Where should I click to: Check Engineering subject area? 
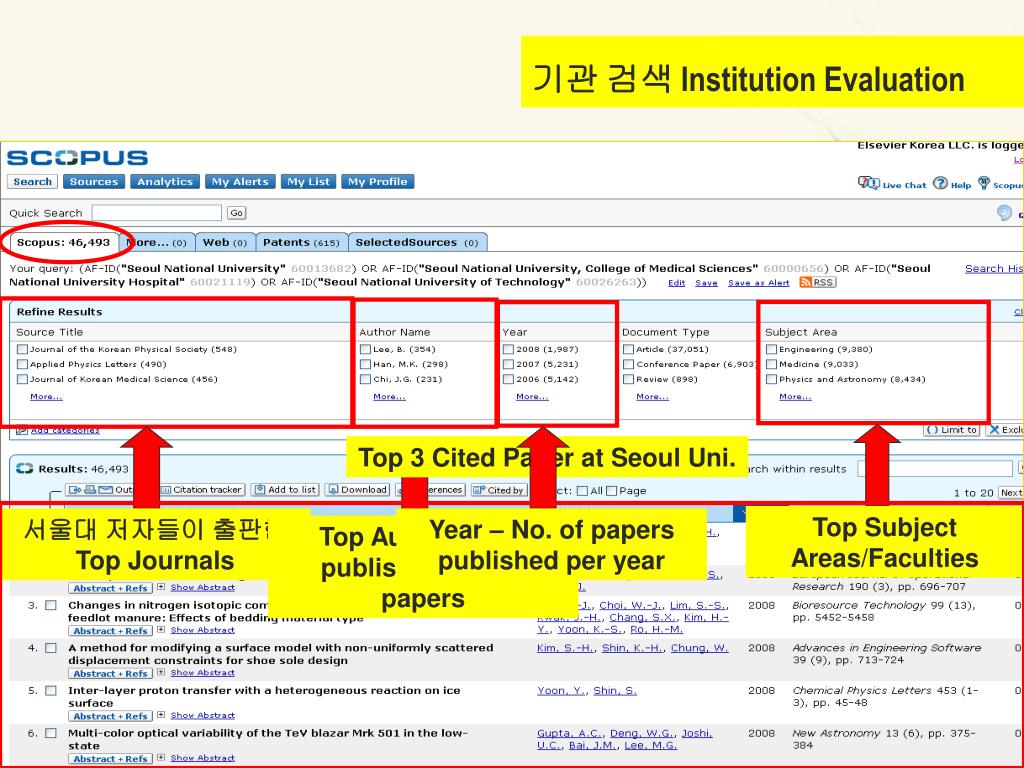click(x=771, y=349)
